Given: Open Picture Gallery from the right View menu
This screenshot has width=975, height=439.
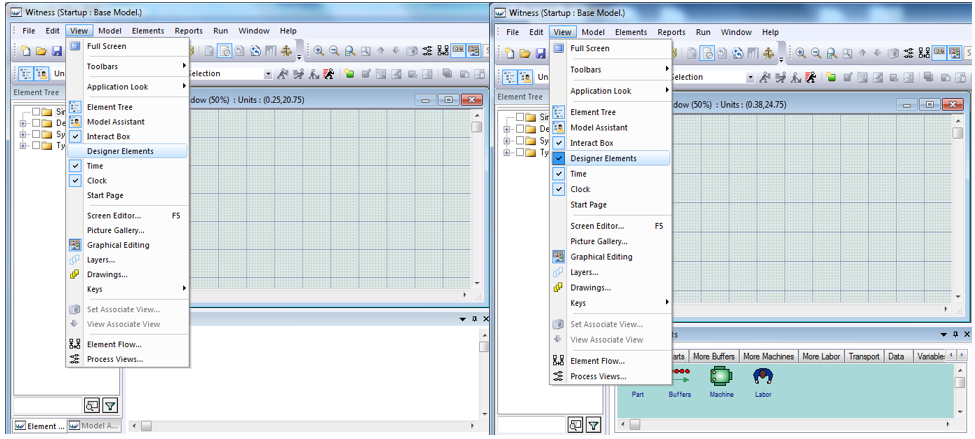Looking at the screenshot, I should click(x=599, y=241).
